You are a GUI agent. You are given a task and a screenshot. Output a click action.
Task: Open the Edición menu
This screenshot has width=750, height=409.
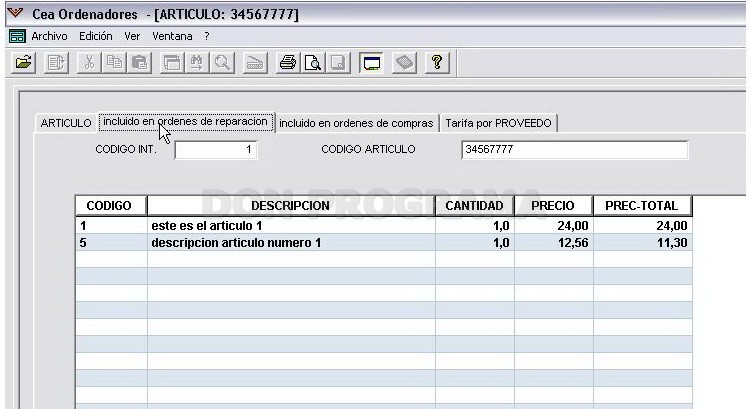click(x=96, y=36)
